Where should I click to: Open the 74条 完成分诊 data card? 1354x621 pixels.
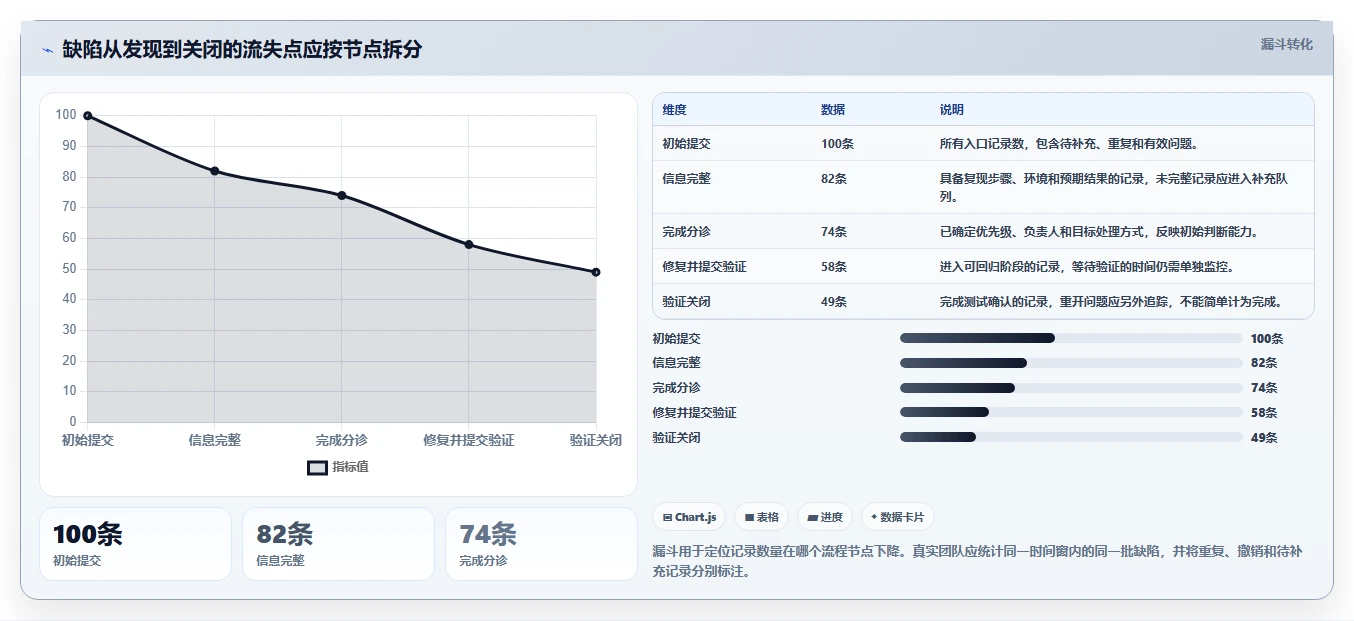[x=541, y=544]
